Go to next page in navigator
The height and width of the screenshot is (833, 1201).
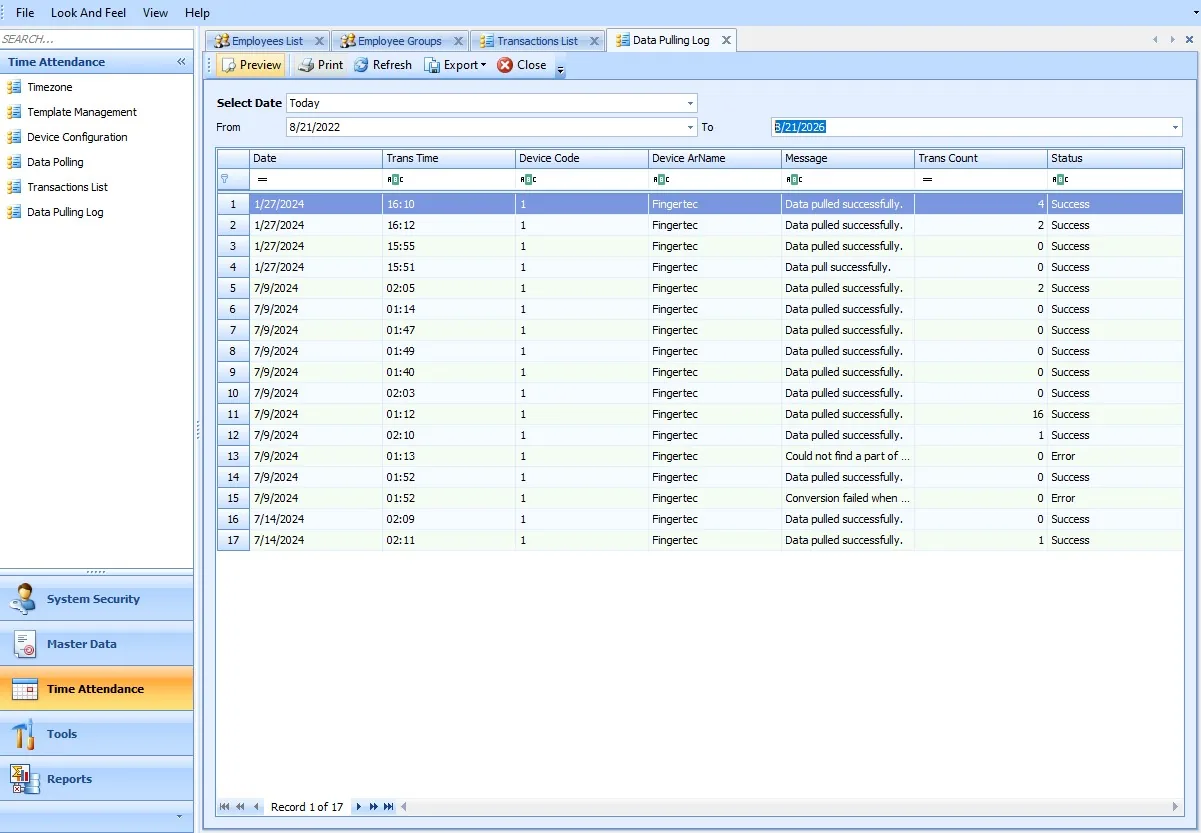374,807
